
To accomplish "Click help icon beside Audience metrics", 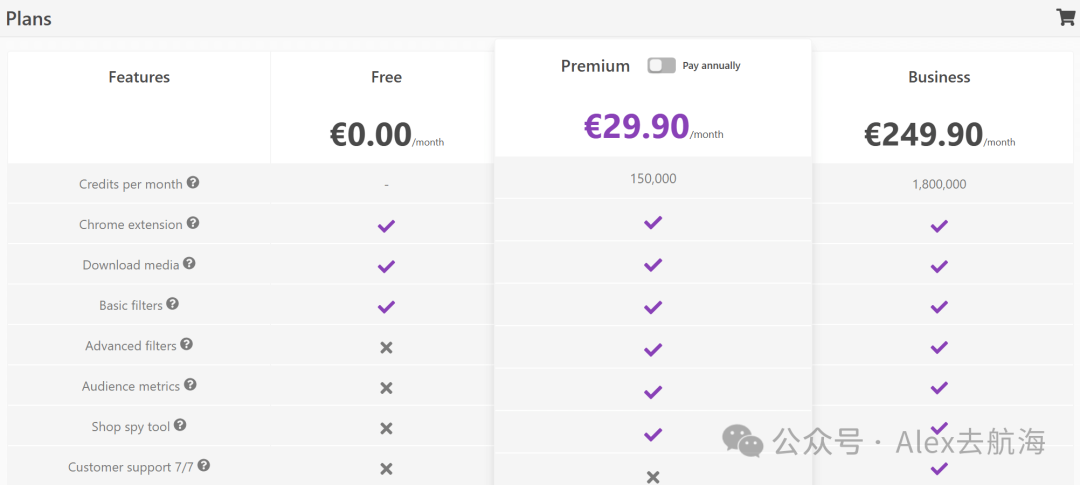I will (190, 384).
